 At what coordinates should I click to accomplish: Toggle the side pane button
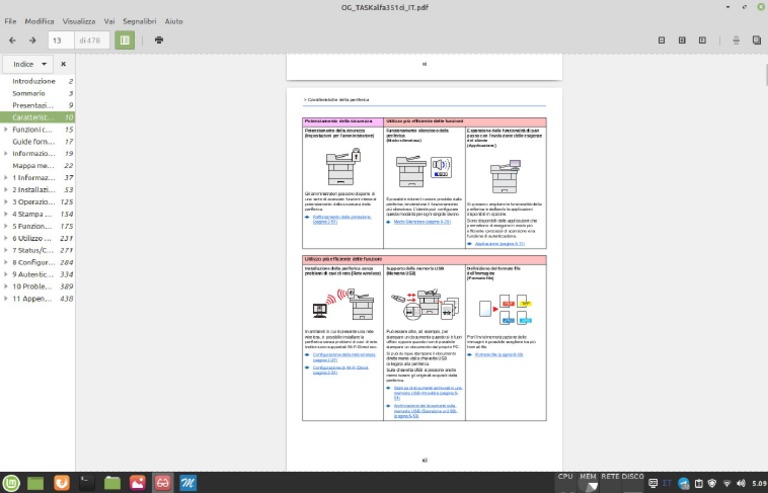(x=125, y=40)
